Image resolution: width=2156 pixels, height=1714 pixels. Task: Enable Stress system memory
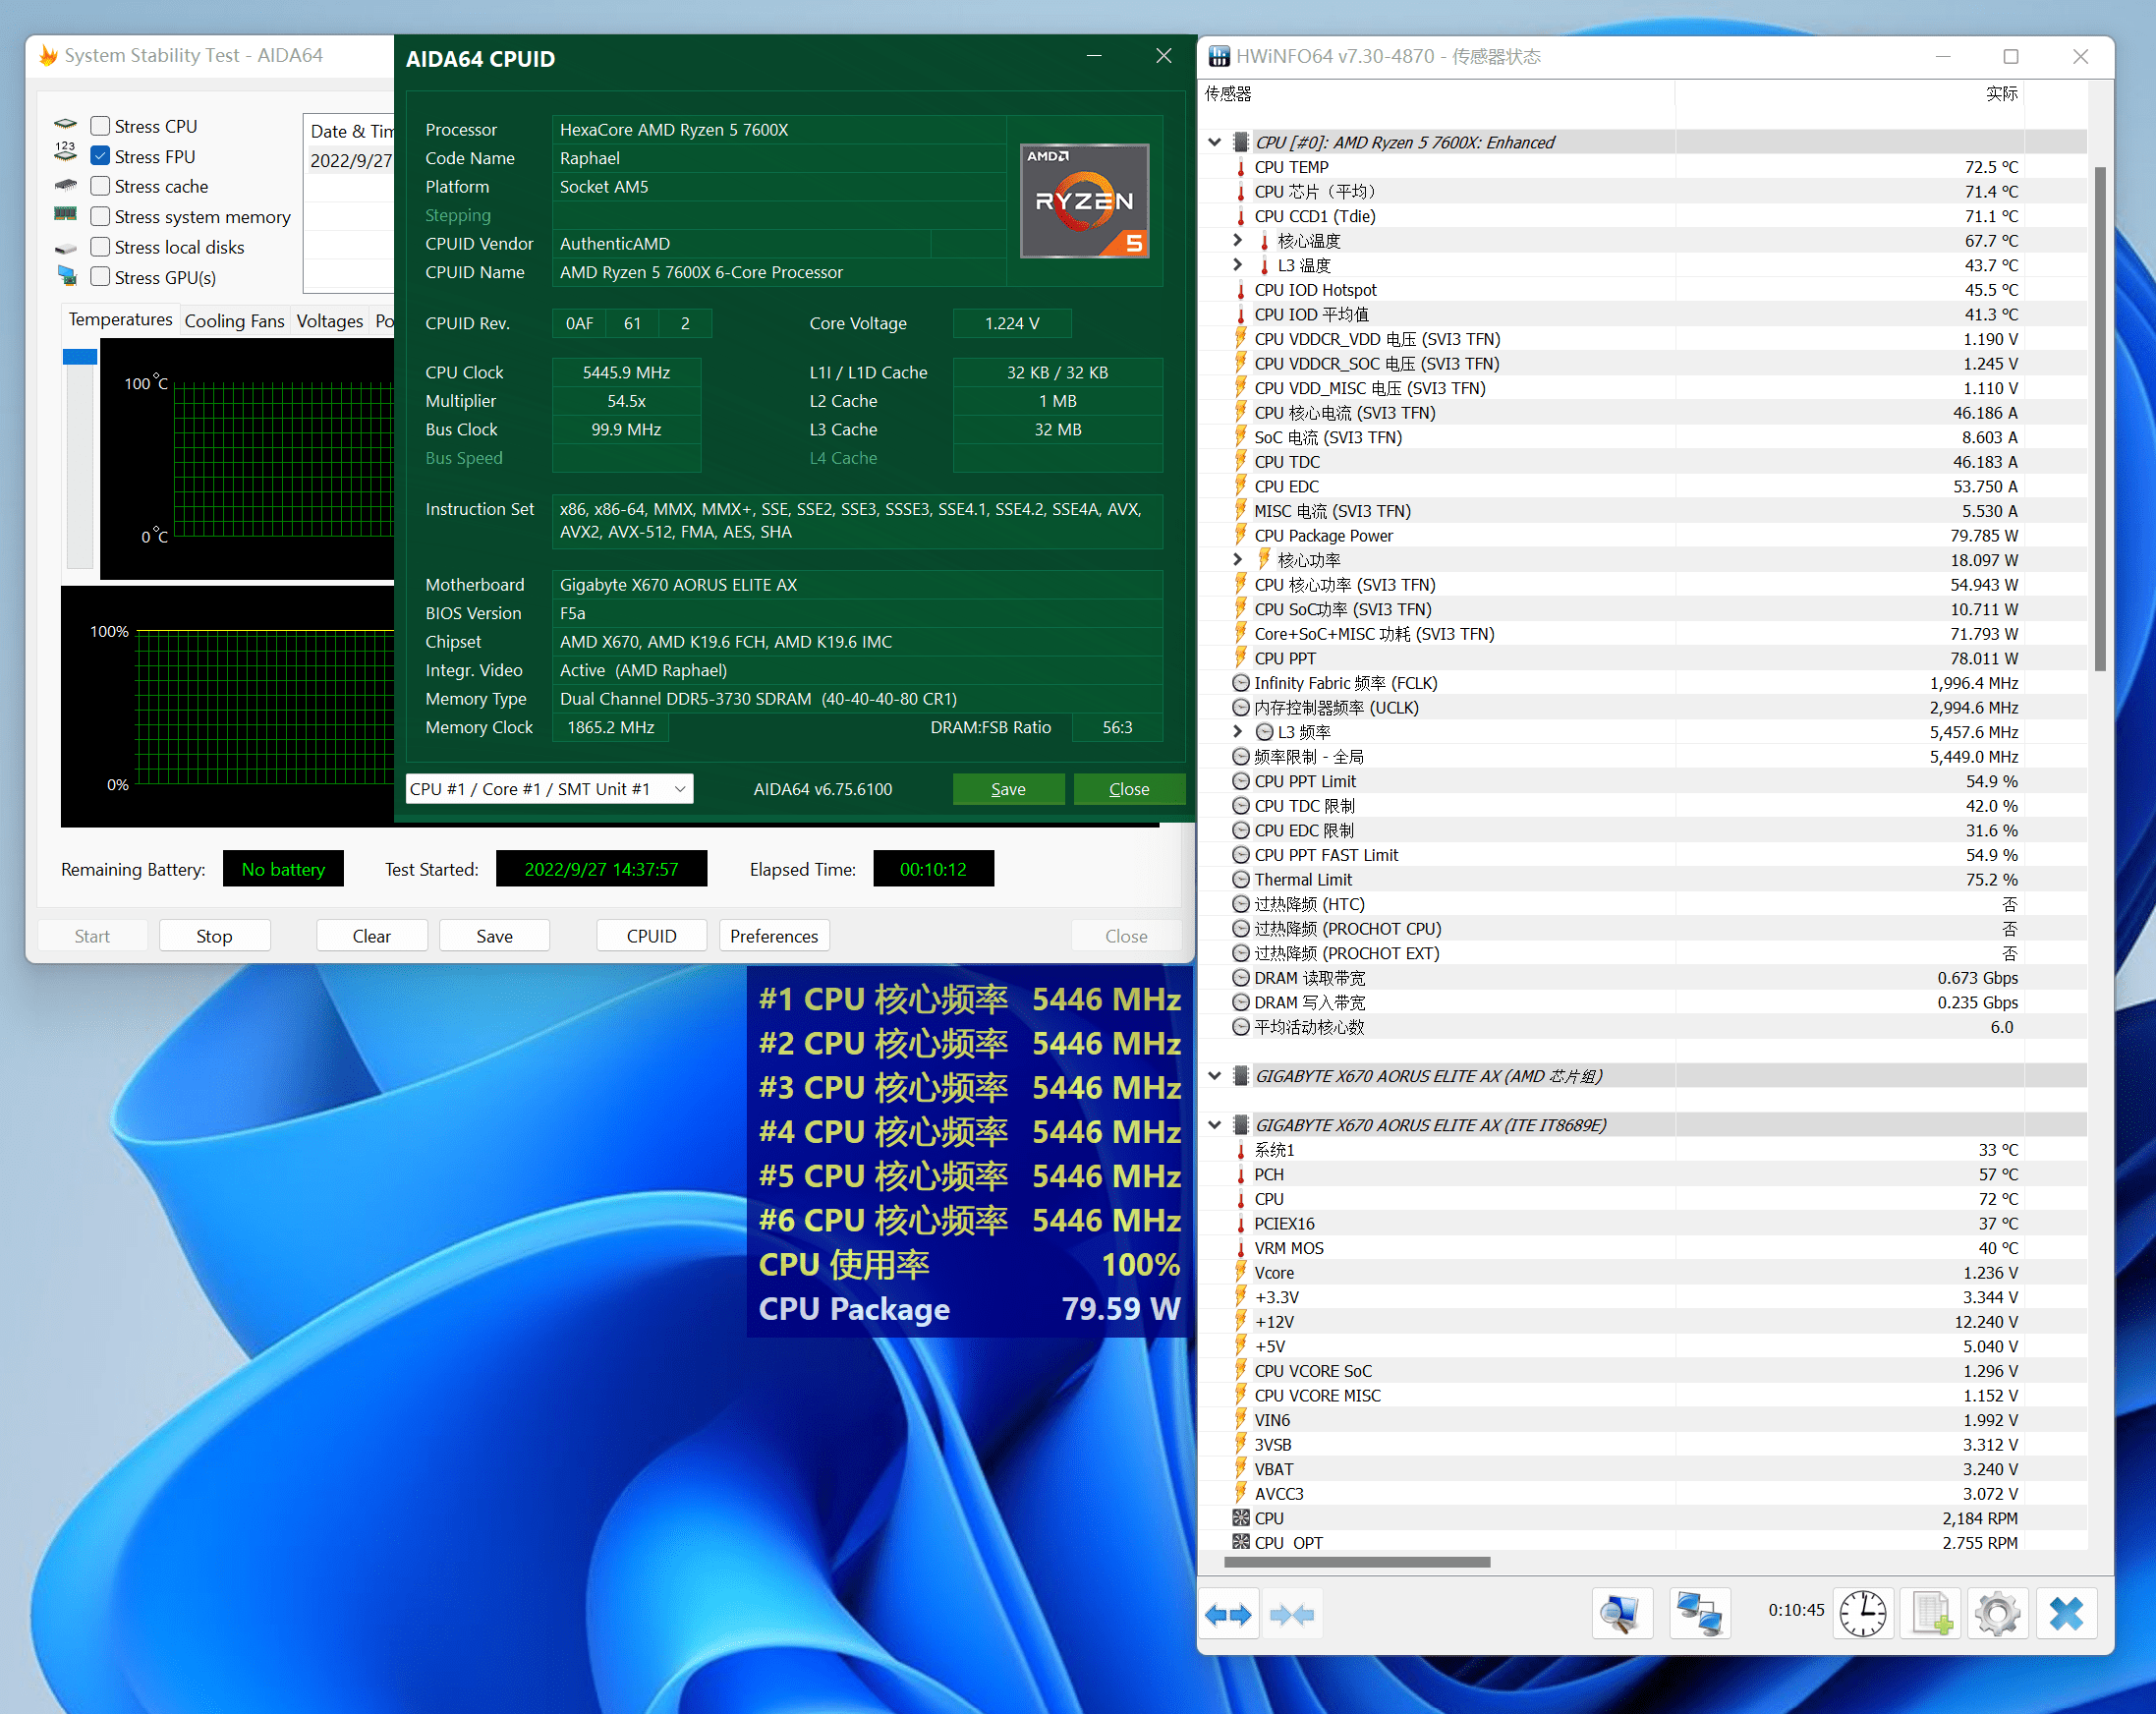click(100, 216)
